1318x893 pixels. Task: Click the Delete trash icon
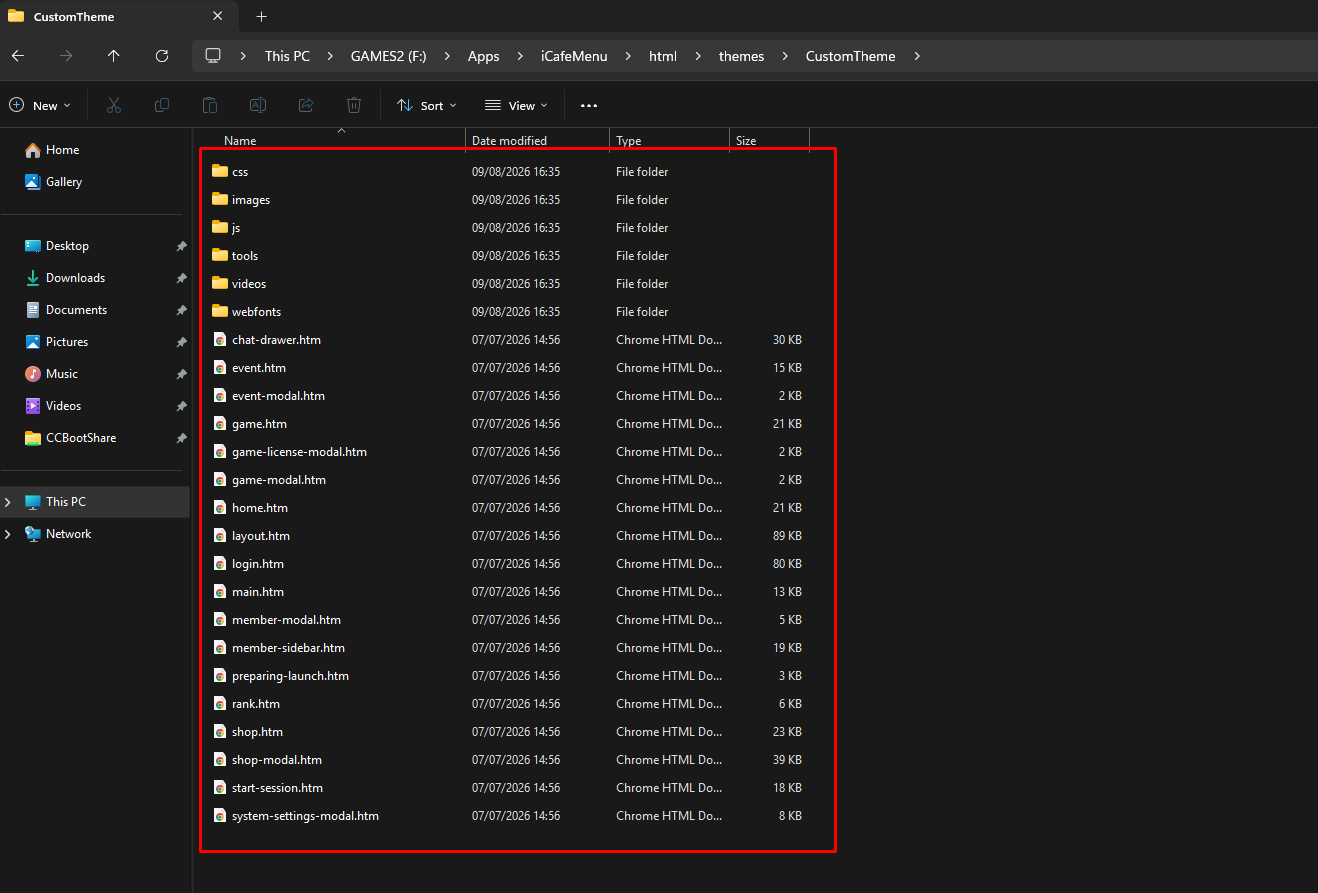point(354,105)
